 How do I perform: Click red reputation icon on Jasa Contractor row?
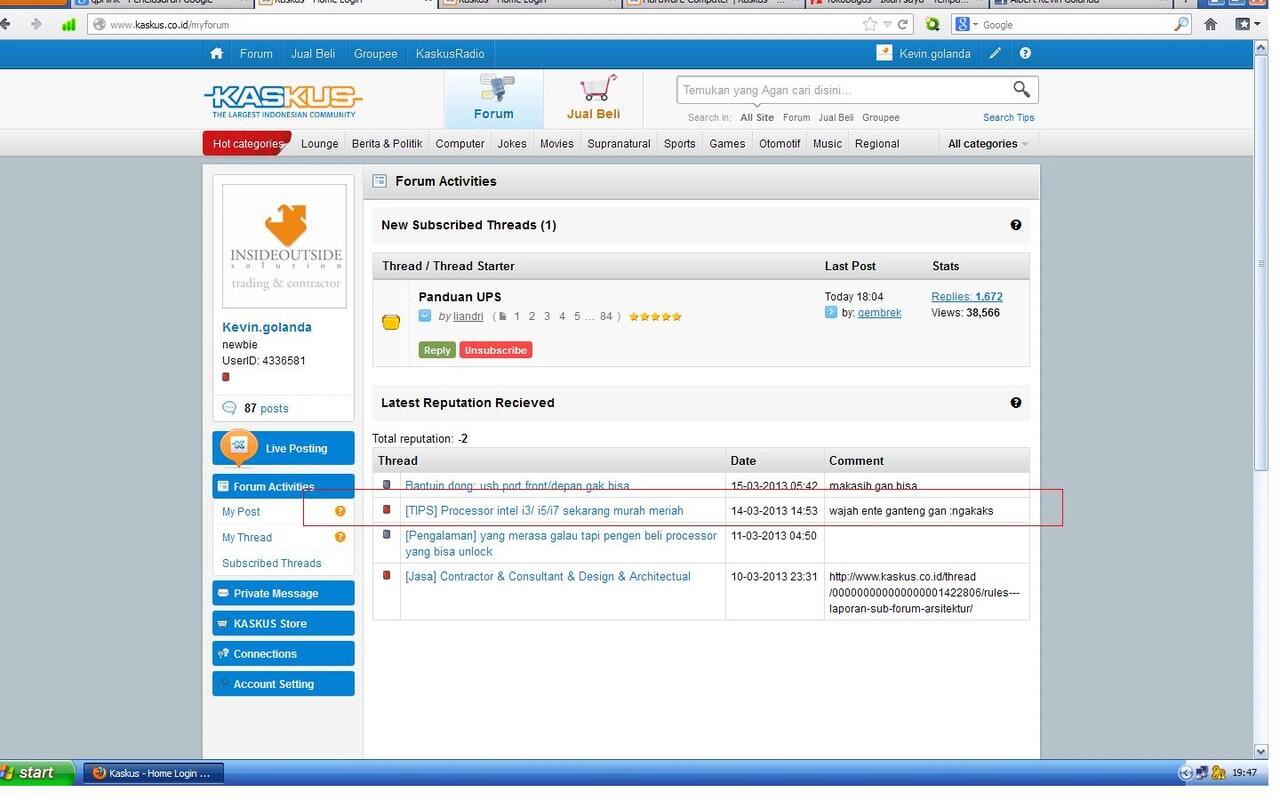387,575
